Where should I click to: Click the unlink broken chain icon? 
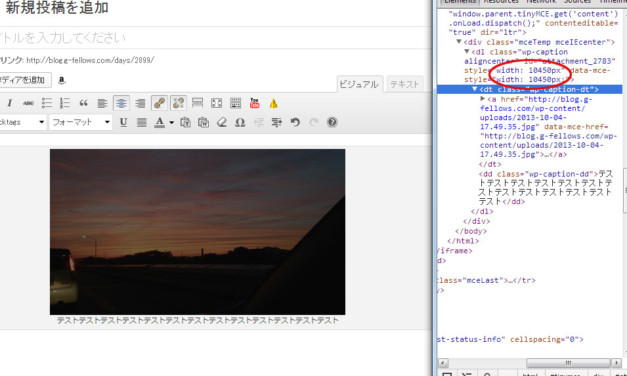point(178,104)
